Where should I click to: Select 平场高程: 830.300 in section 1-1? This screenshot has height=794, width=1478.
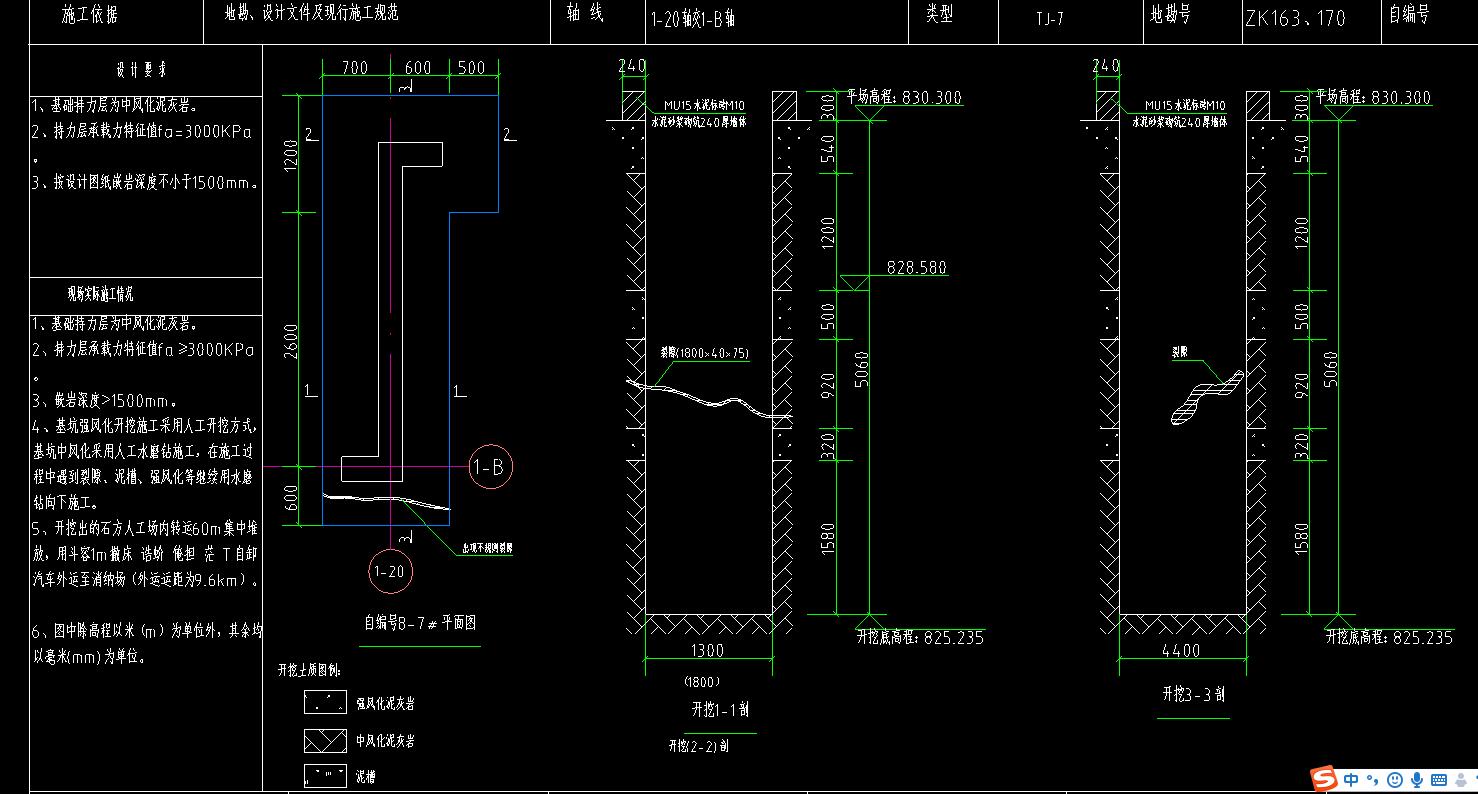(904, 97)
